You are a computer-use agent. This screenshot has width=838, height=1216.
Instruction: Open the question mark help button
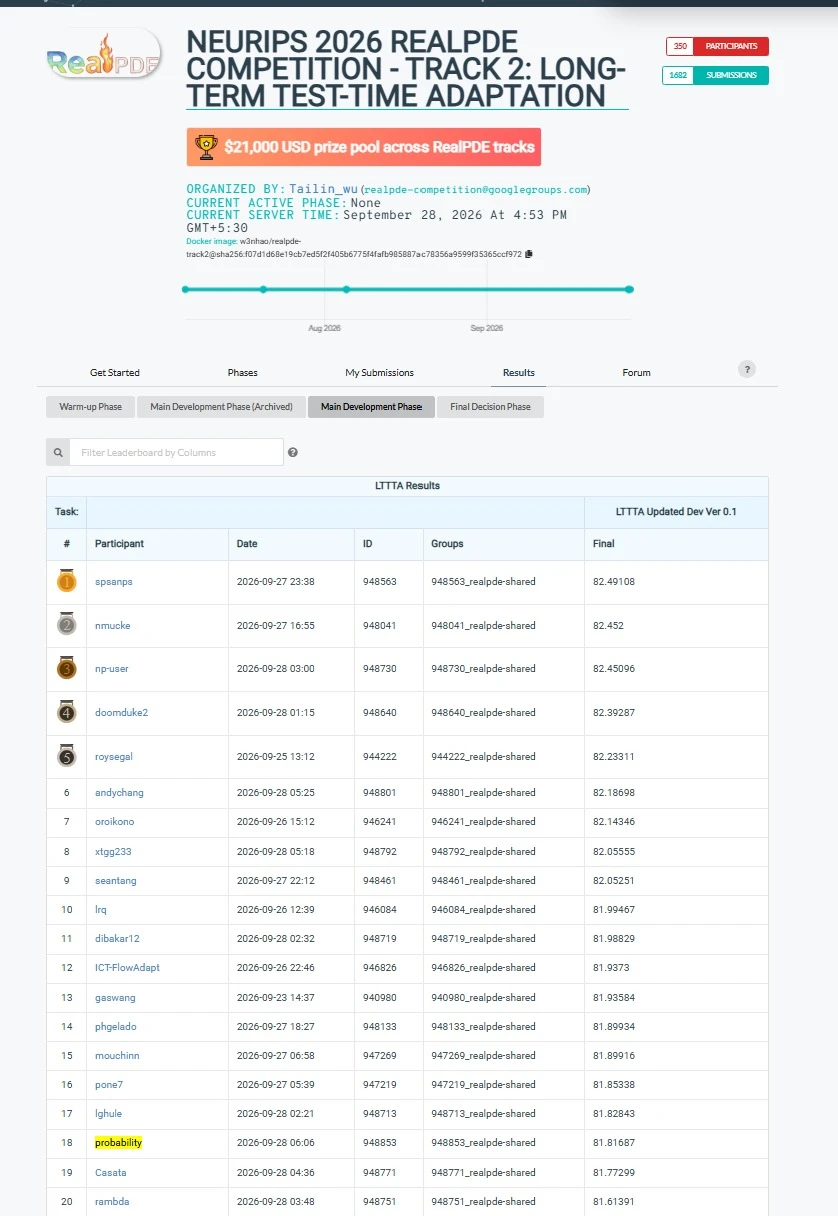pyautogui.click(x=747, y=369)
